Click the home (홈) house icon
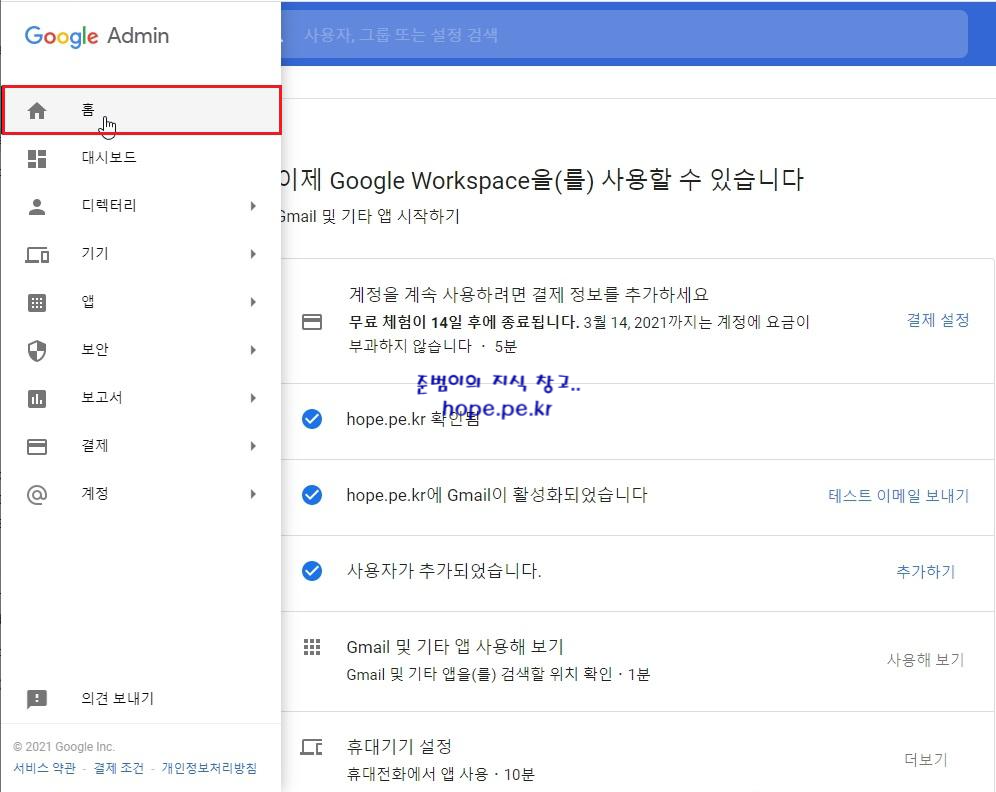The width and height of the screenshot is (996, 792). coord(37,111)
